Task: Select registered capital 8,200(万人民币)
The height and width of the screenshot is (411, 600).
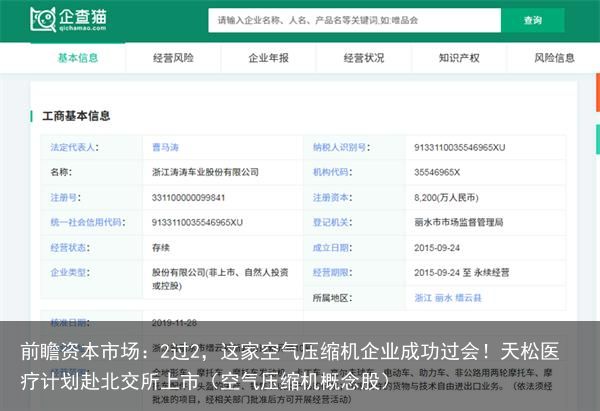Action: click(446, 197)
